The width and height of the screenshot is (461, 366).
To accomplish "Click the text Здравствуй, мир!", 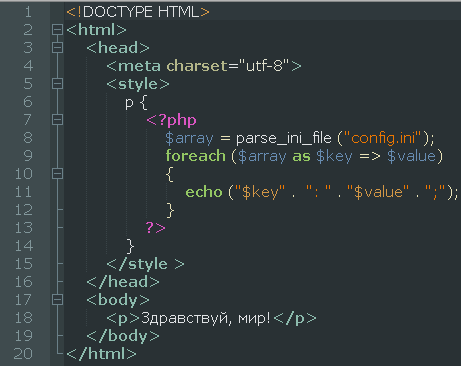I will pyautogui.click(x=206, y=318).
